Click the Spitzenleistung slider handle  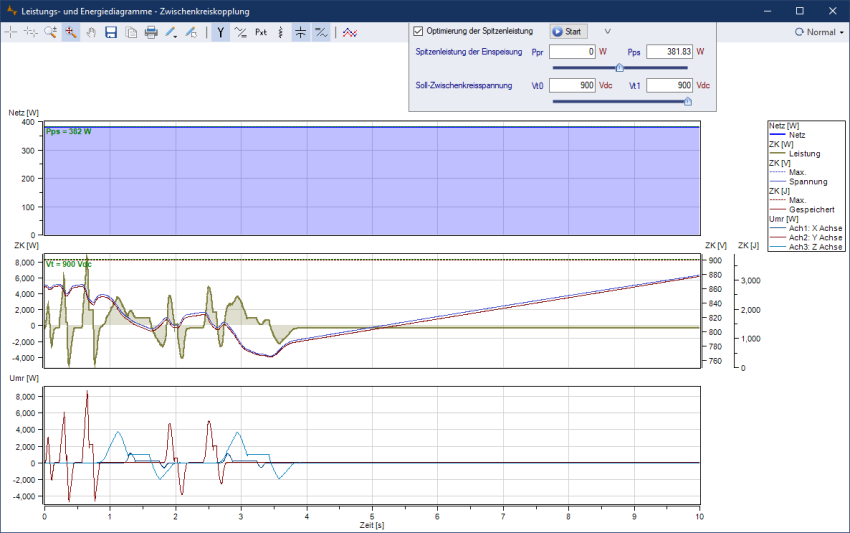(619, 68)
